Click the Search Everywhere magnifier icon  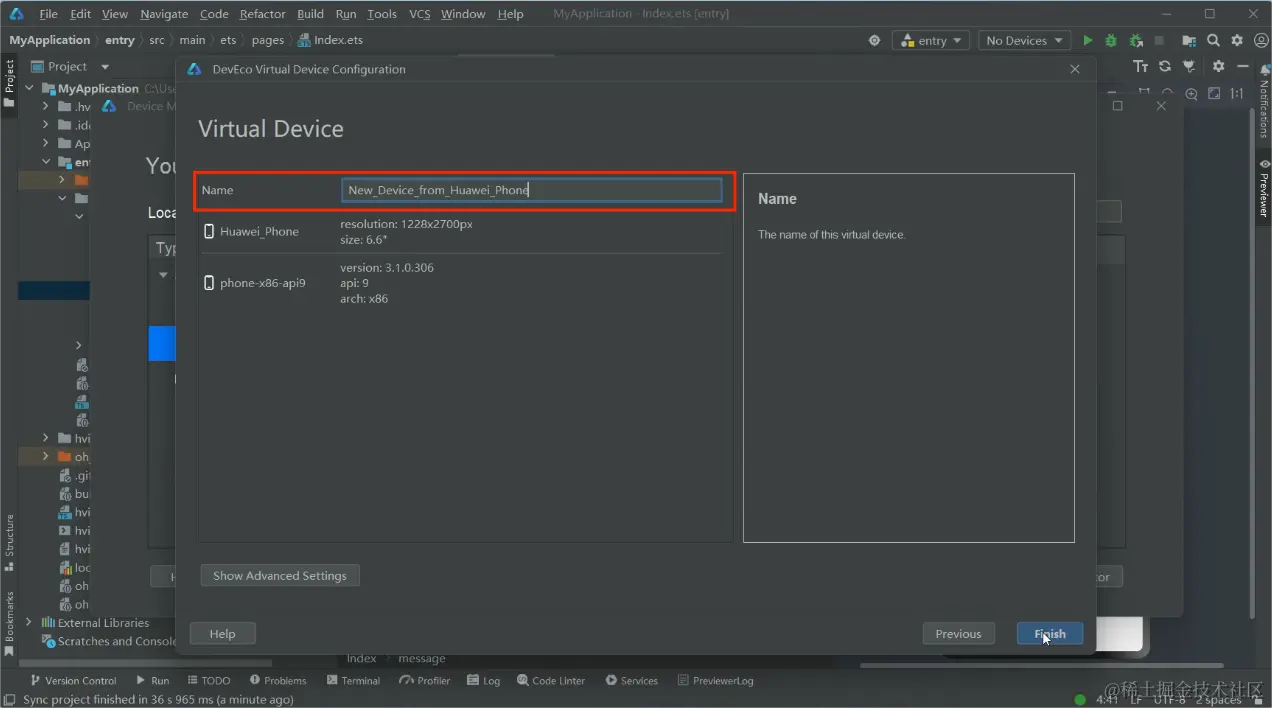point(1213,41)
